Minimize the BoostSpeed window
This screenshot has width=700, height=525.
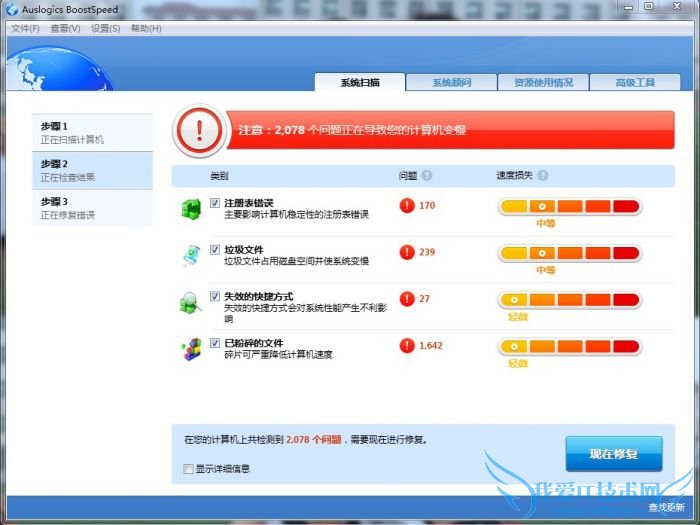628,7
